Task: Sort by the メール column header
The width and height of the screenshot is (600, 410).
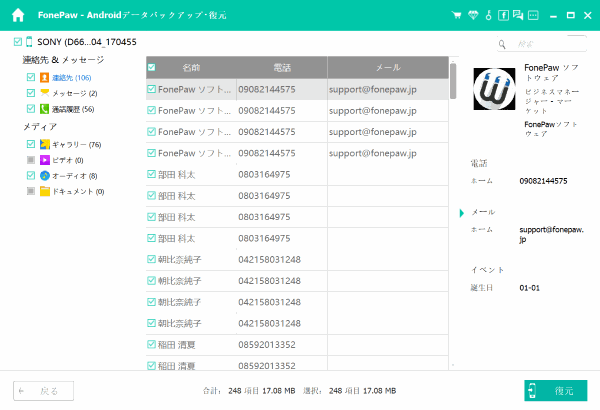Action: click(x=388, y=68)
